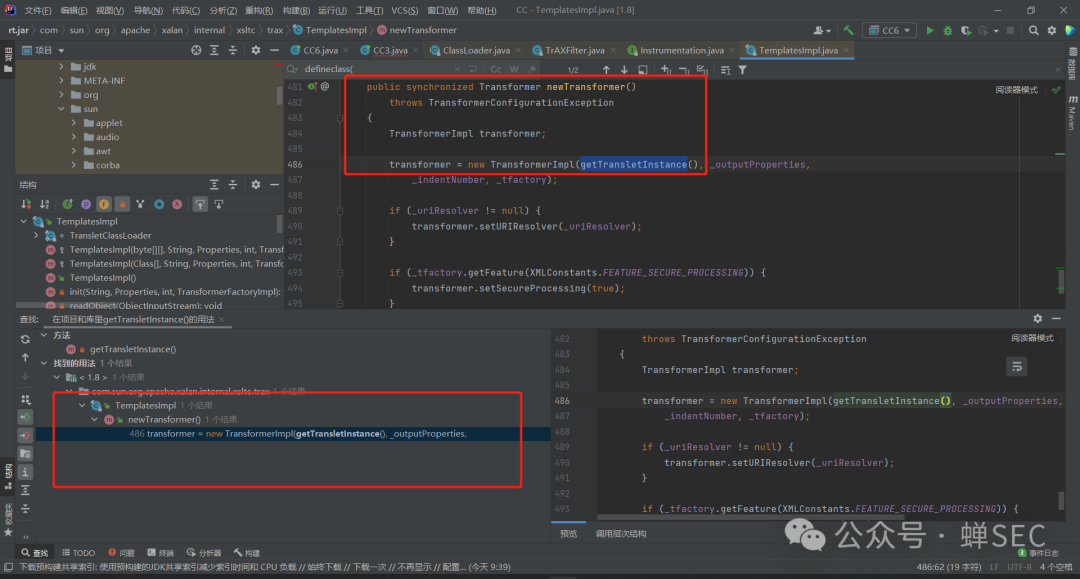The height and width of the screenshot is (579, 1080).
Task: Run the CC6 configuration with green play button
Action: pyautogui.click(x=930, y=31)
